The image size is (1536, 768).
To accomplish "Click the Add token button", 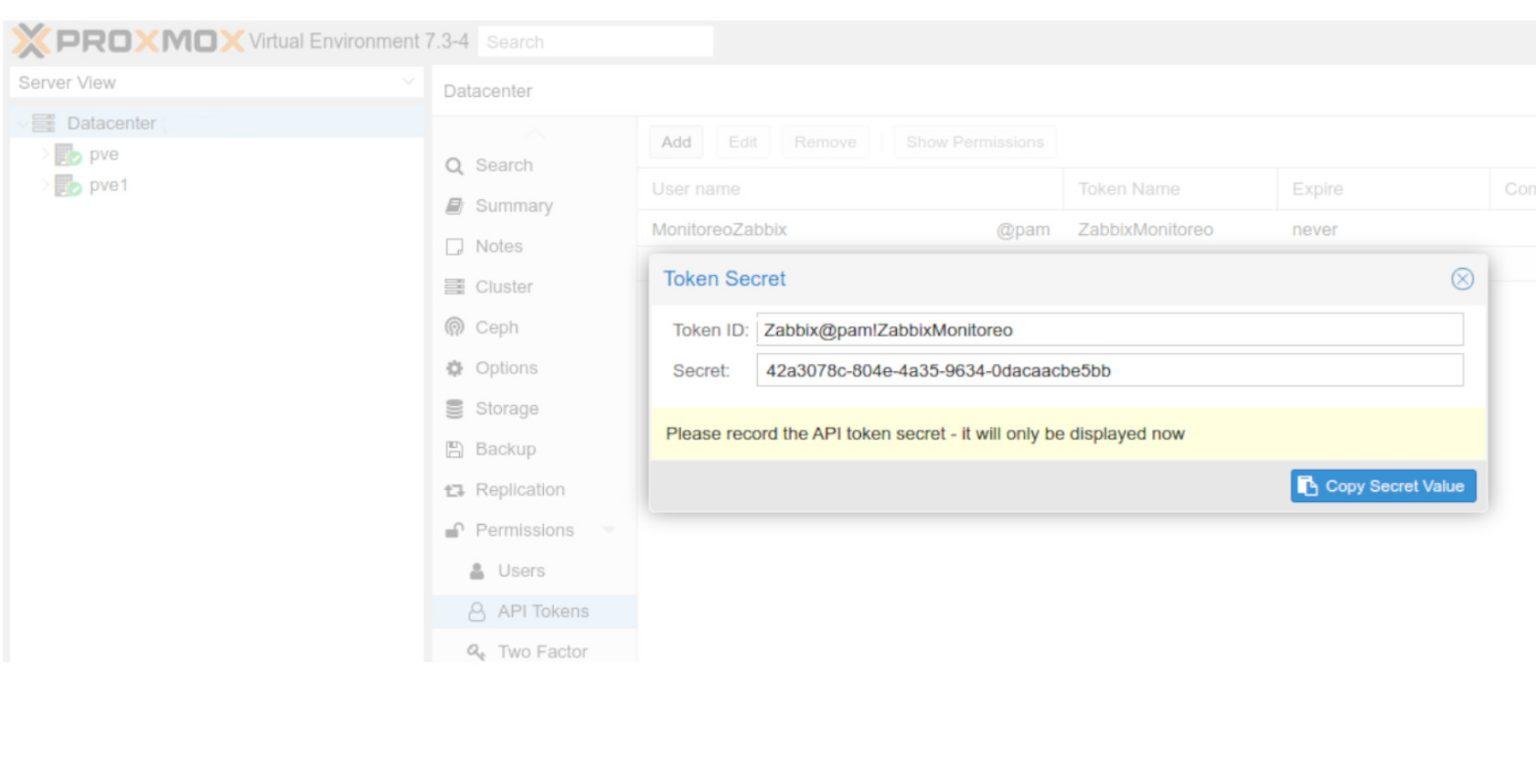I will coord(675,141).
